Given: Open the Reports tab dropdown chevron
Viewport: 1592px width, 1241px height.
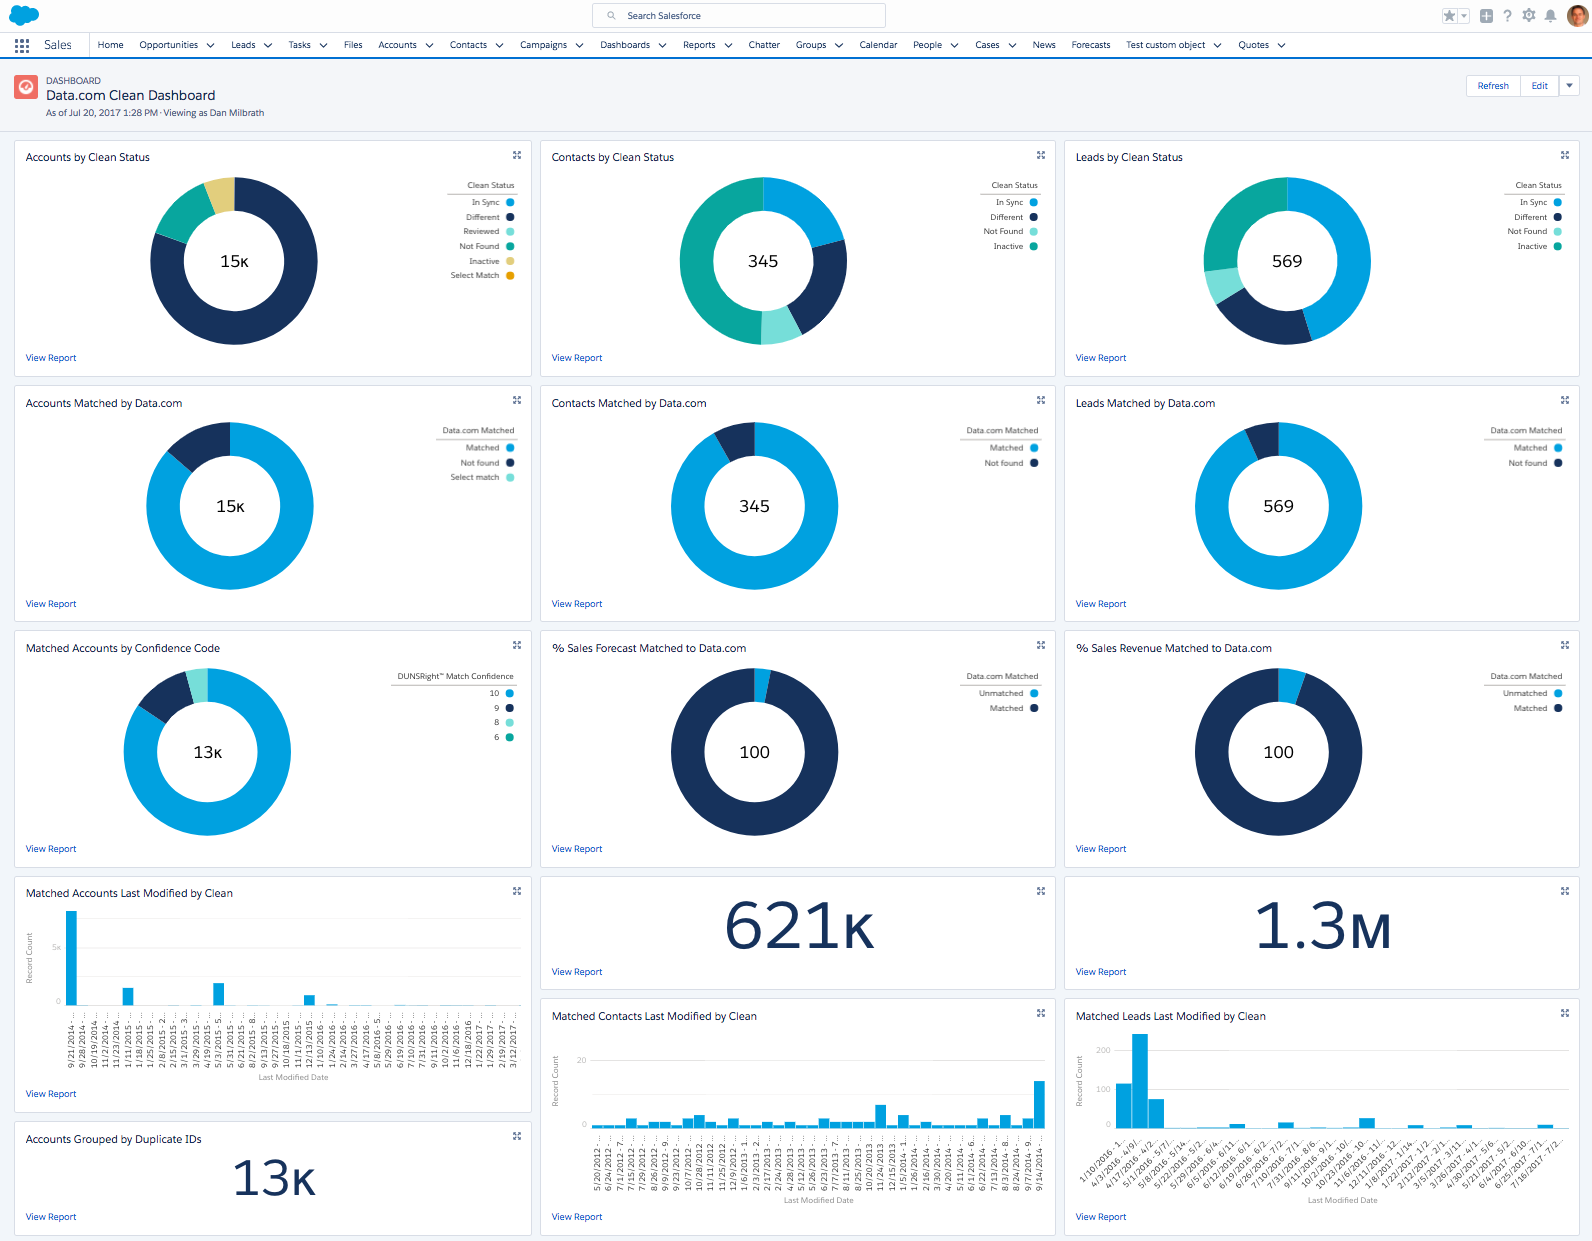Looking at the screenshot, I should coord(728,45).
